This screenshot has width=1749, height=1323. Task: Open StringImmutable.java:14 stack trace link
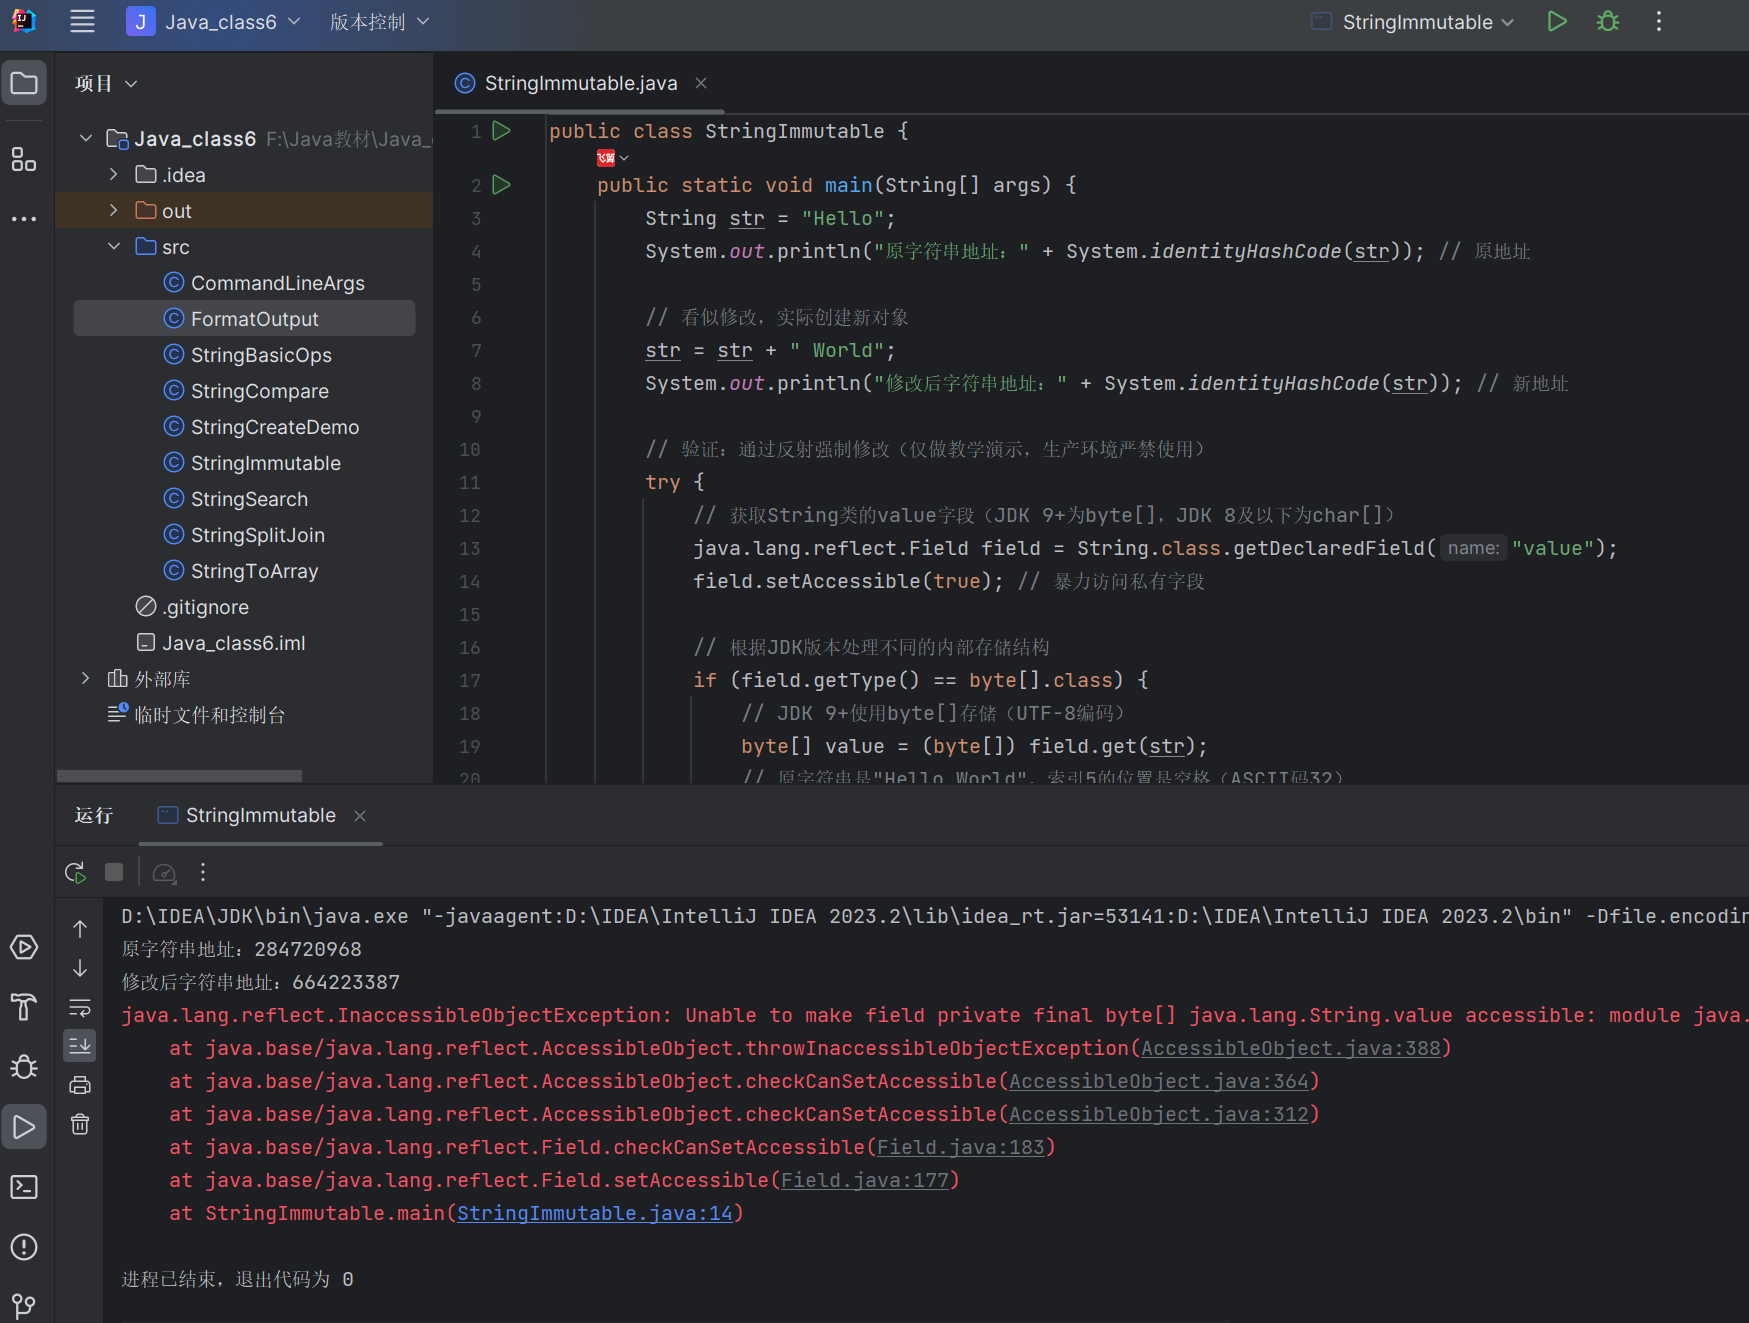594,1213
